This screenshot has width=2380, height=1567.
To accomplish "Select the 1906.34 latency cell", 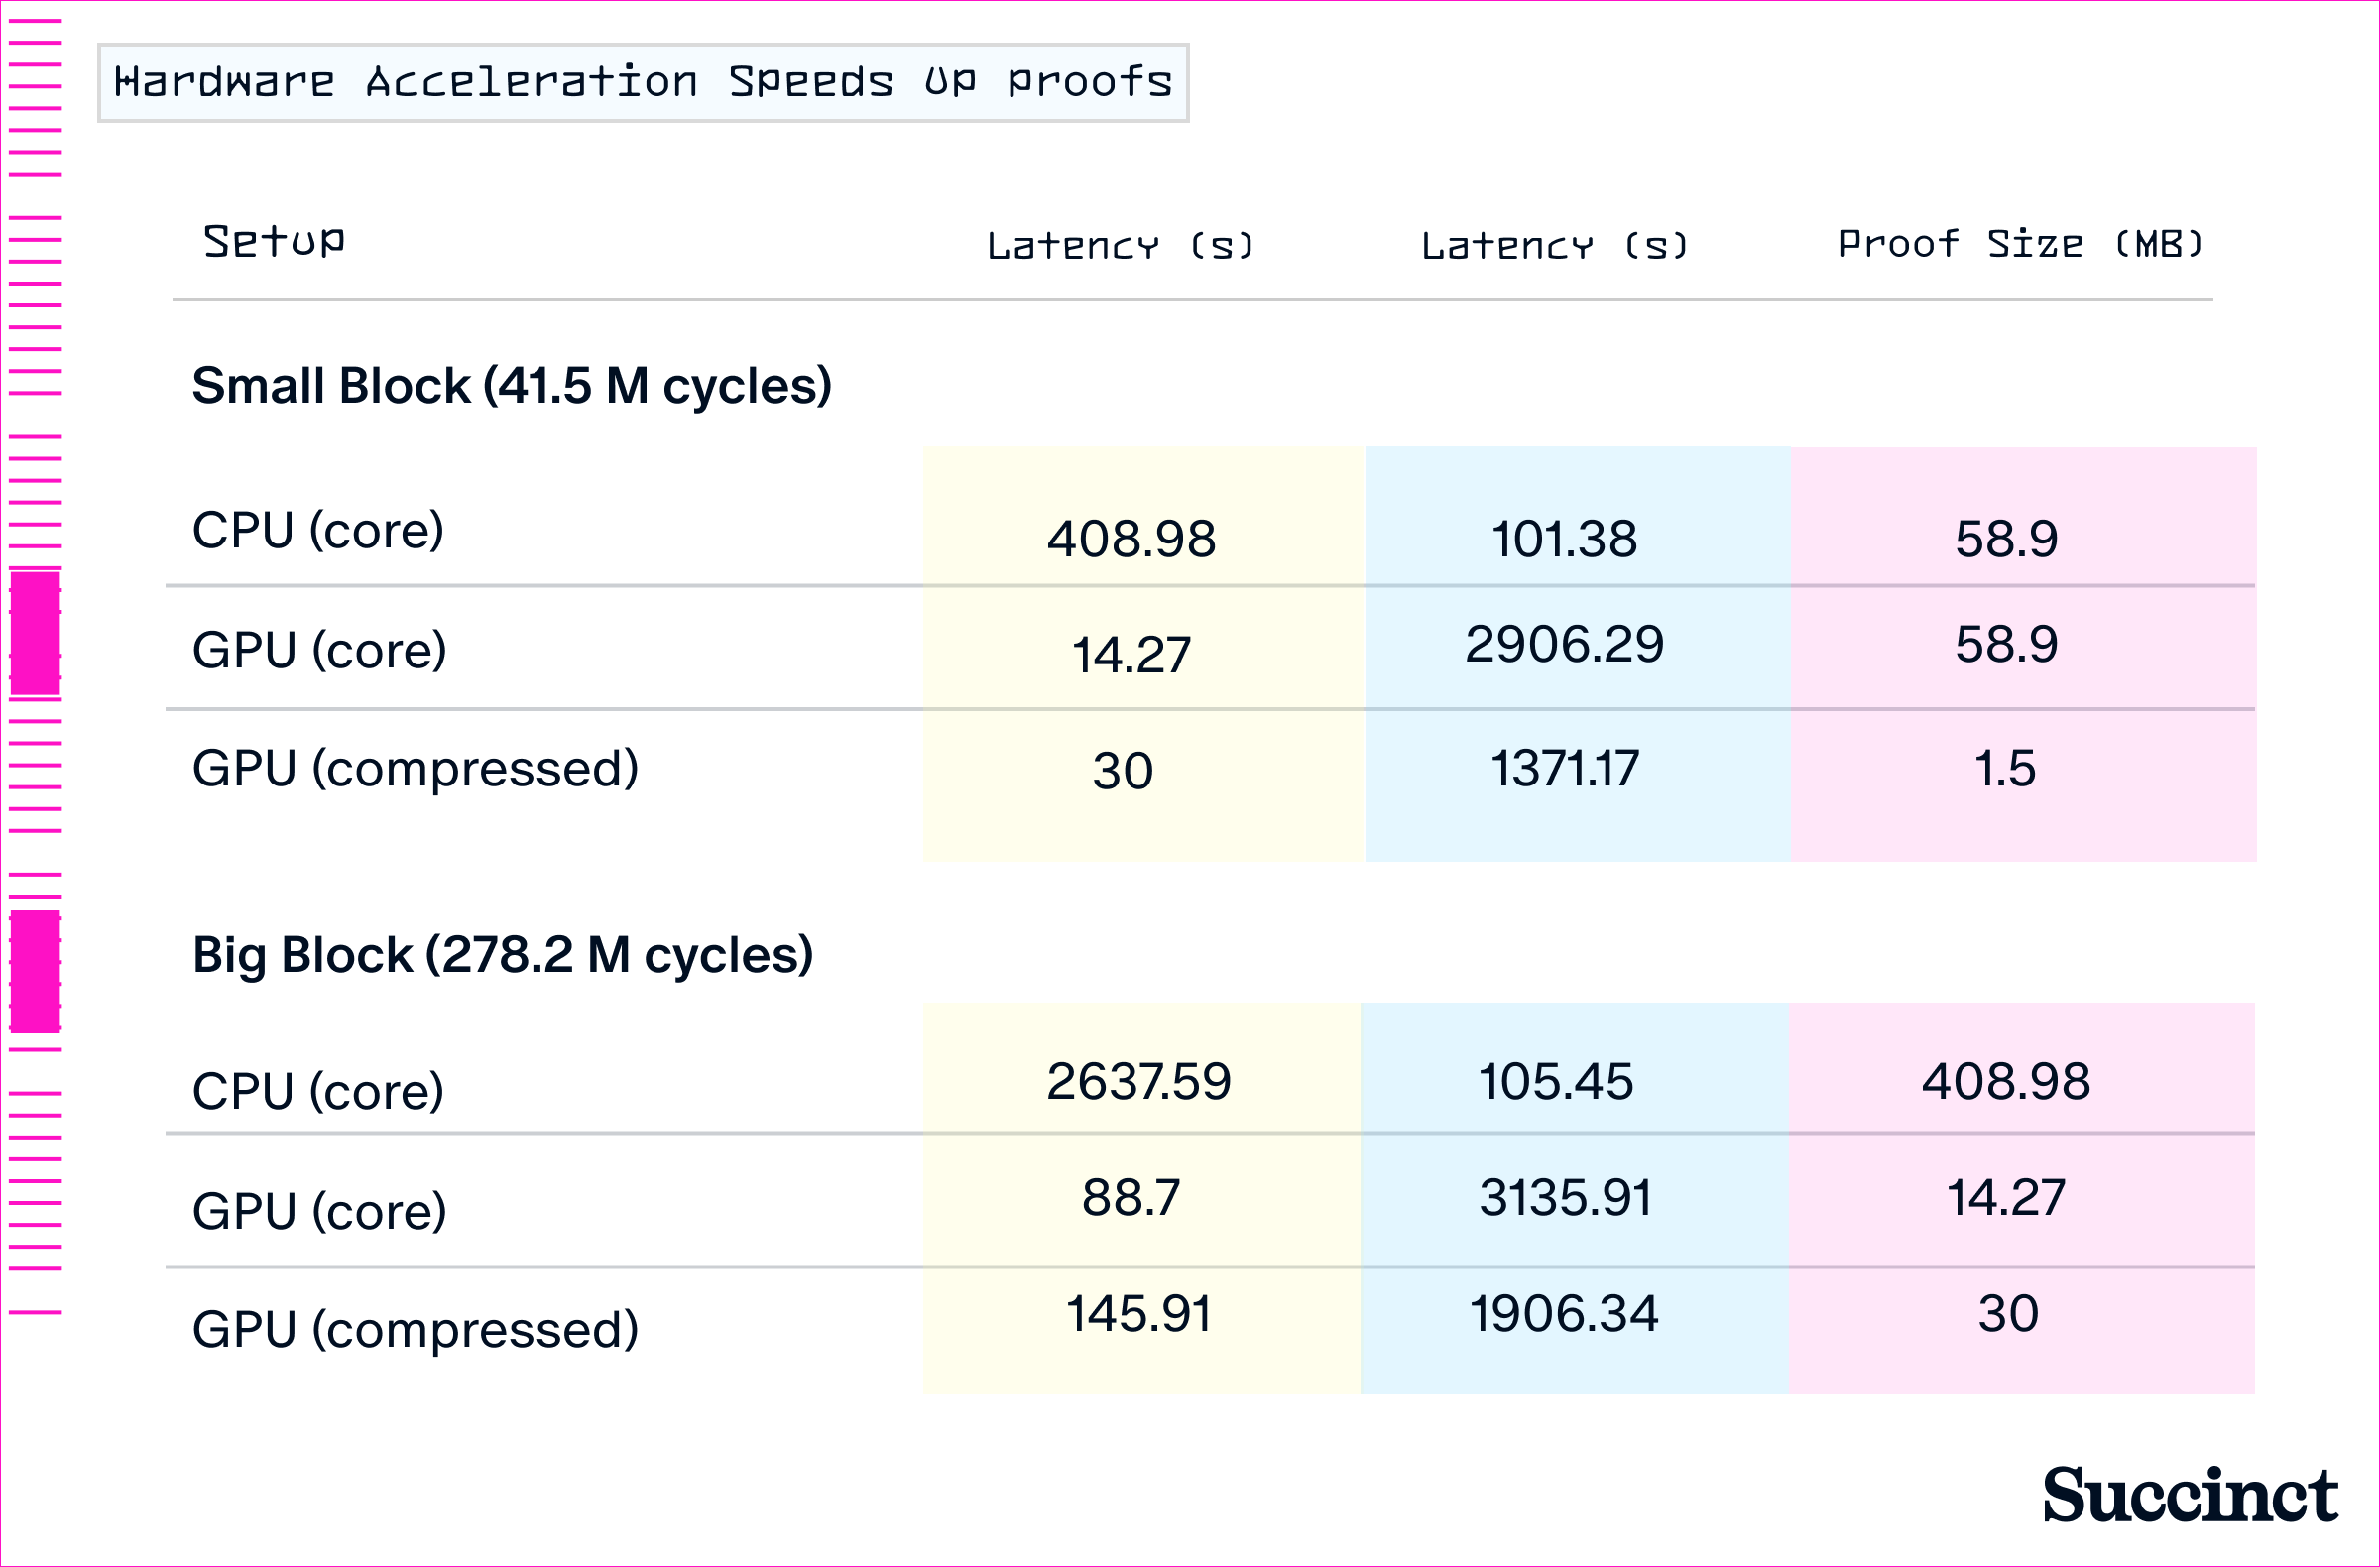I will pos(1564,1314).
